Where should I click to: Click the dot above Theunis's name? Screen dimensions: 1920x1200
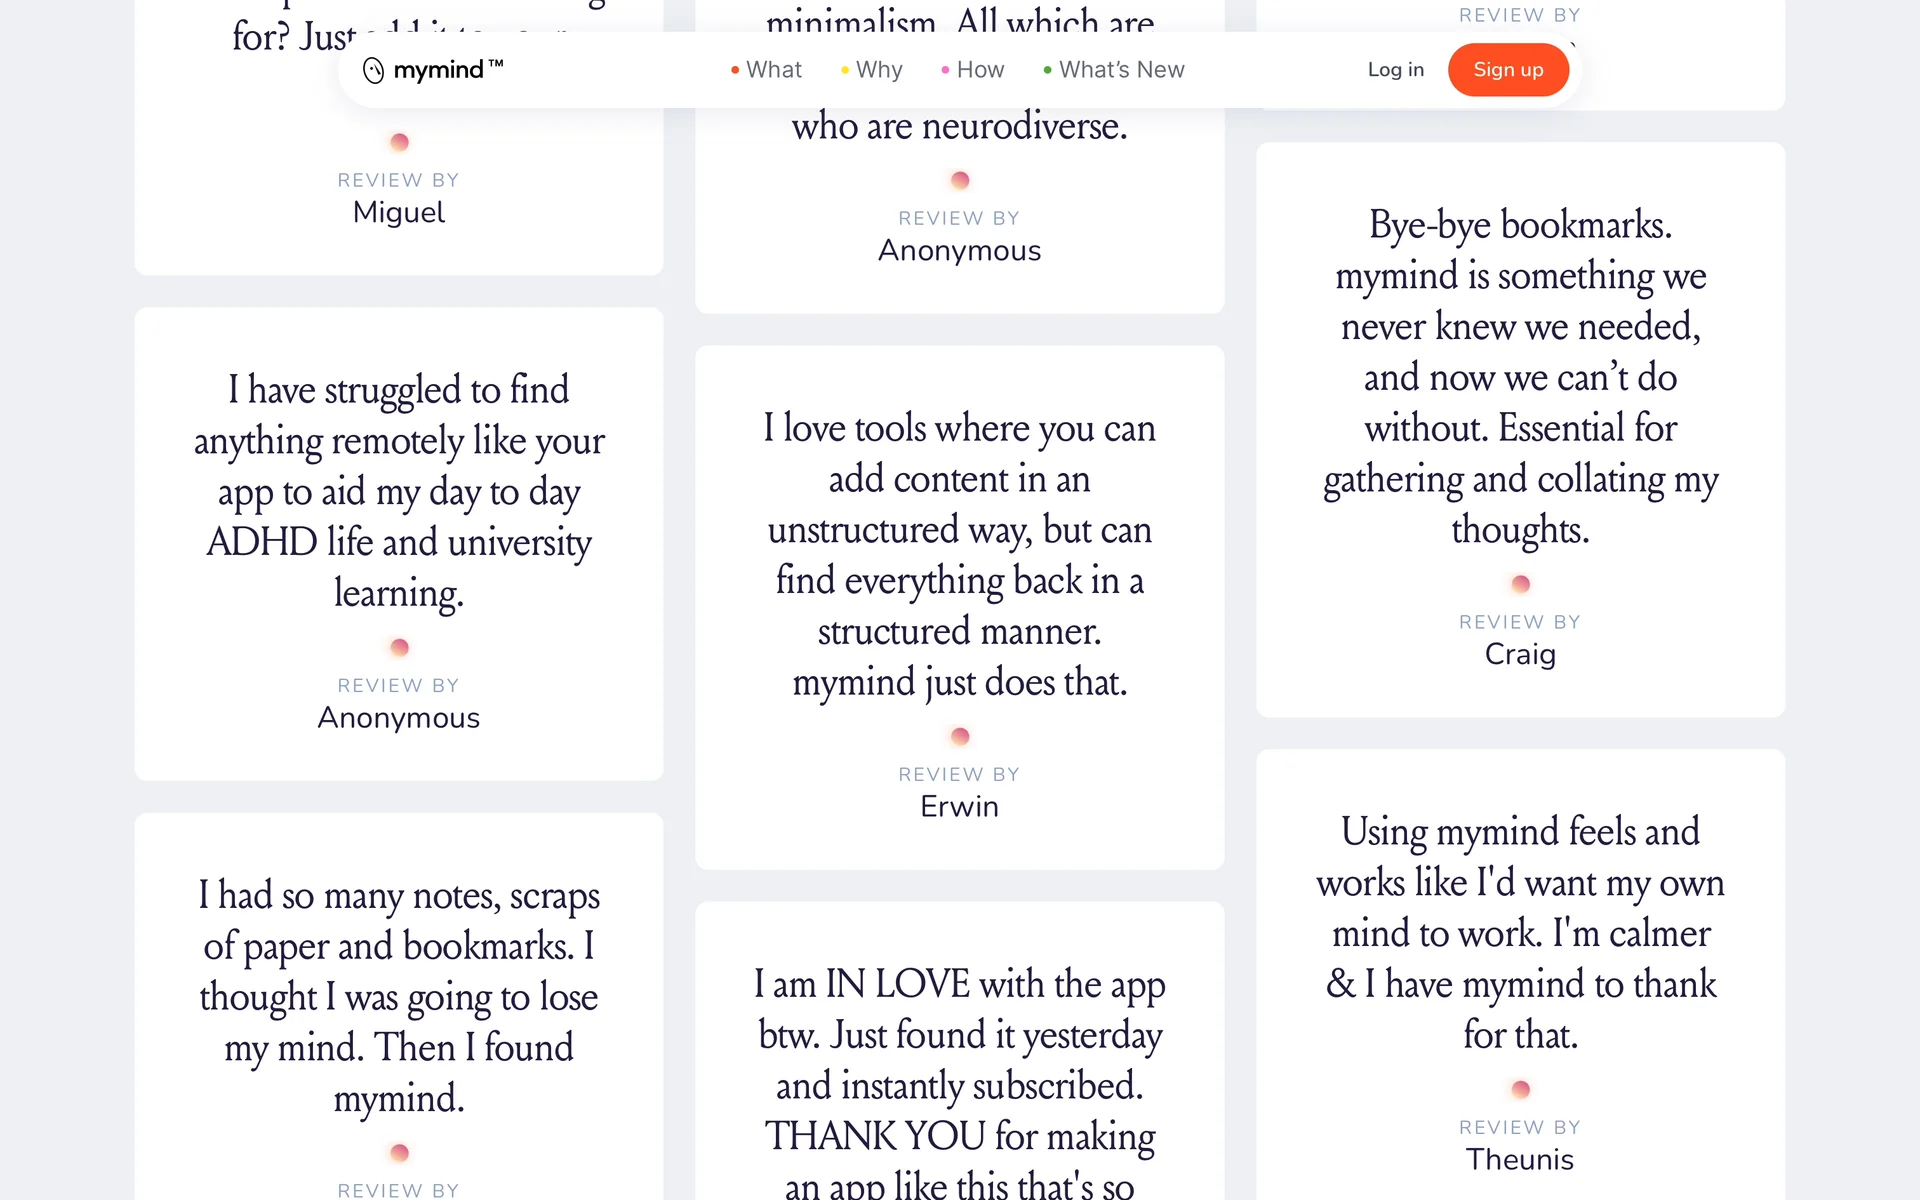click(1520, 1089)
